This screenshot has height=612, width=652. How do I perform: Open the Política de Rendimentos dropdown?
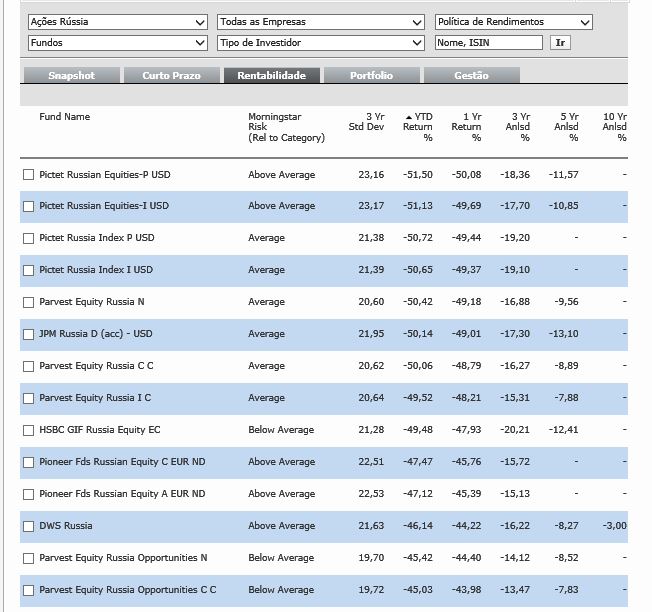click(x=514, y=22)
